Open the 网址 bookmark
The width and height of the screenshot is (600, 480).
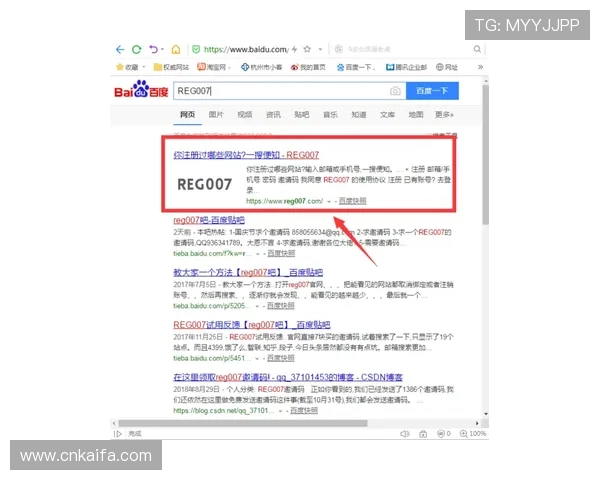pos(447,67)
